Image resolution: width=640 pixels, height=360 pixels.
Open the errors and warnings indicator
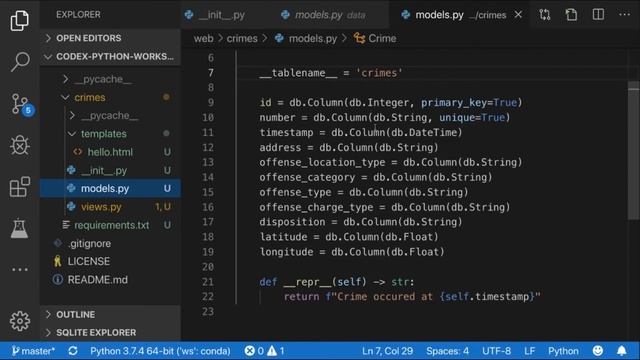pos(264,351)
